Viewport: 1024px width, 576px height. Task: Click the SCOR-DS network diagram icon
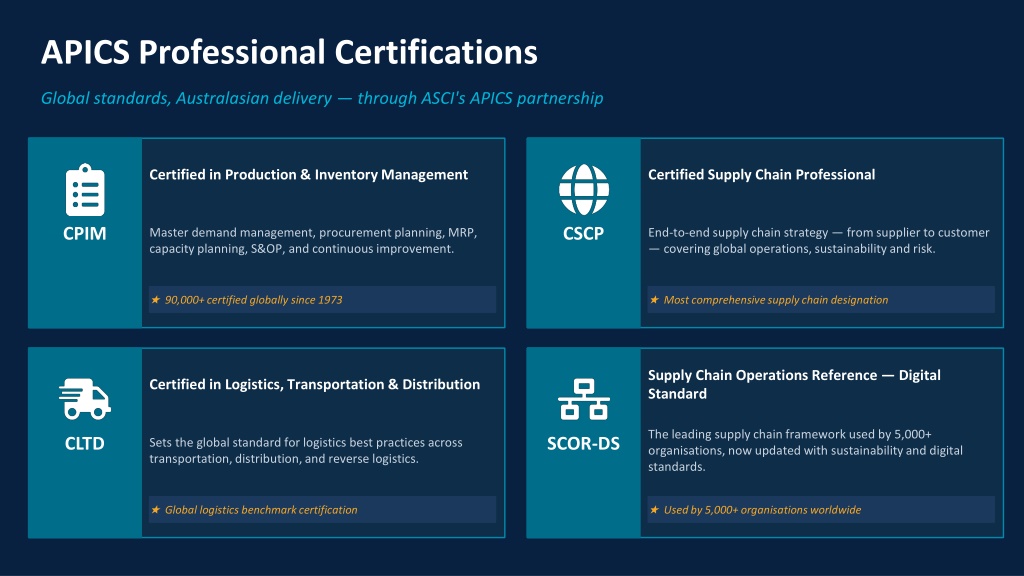click(x=584, y=399)
